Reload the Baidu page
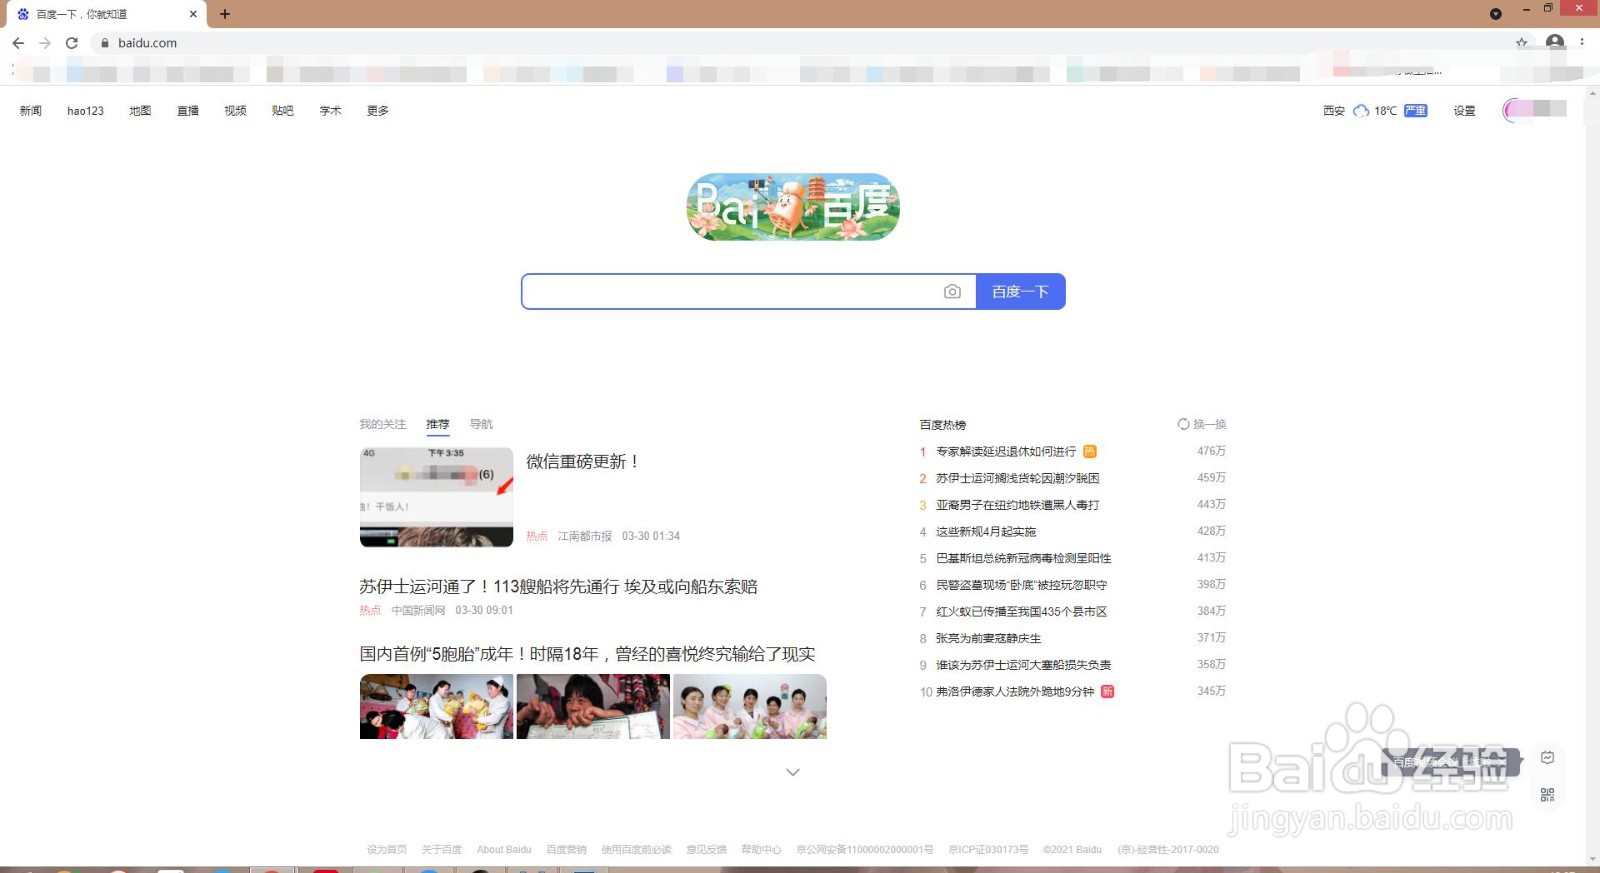1600x873 pixels. point(72,43)
